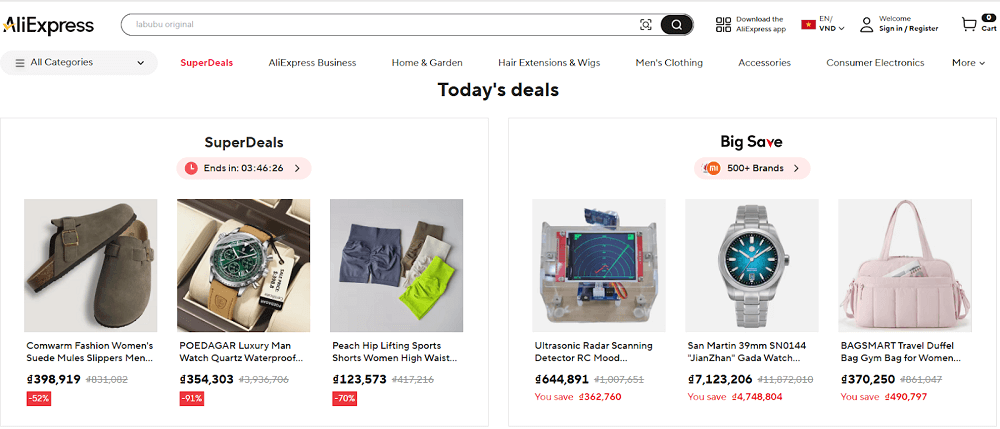The image size is (1000, 429).
Task: Open the POEDAGAR green watch thumbnail
Action: (x=243, y=265)
